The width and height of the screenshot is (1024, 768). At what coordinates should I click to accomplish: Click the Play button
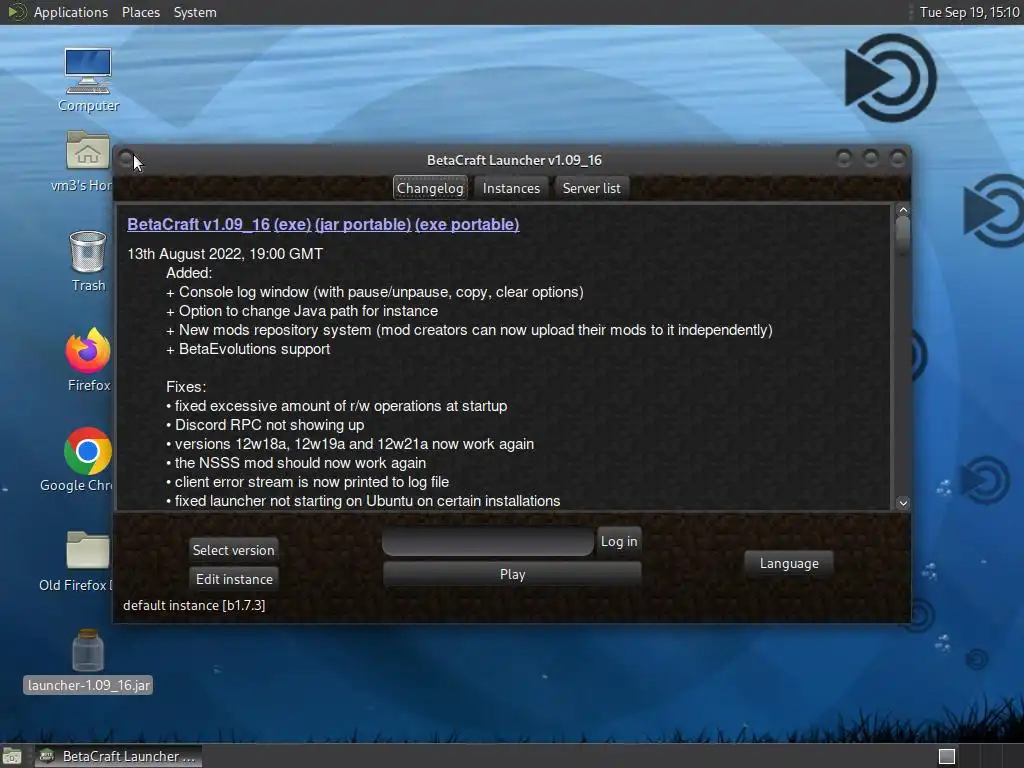(x=512, y=574)
